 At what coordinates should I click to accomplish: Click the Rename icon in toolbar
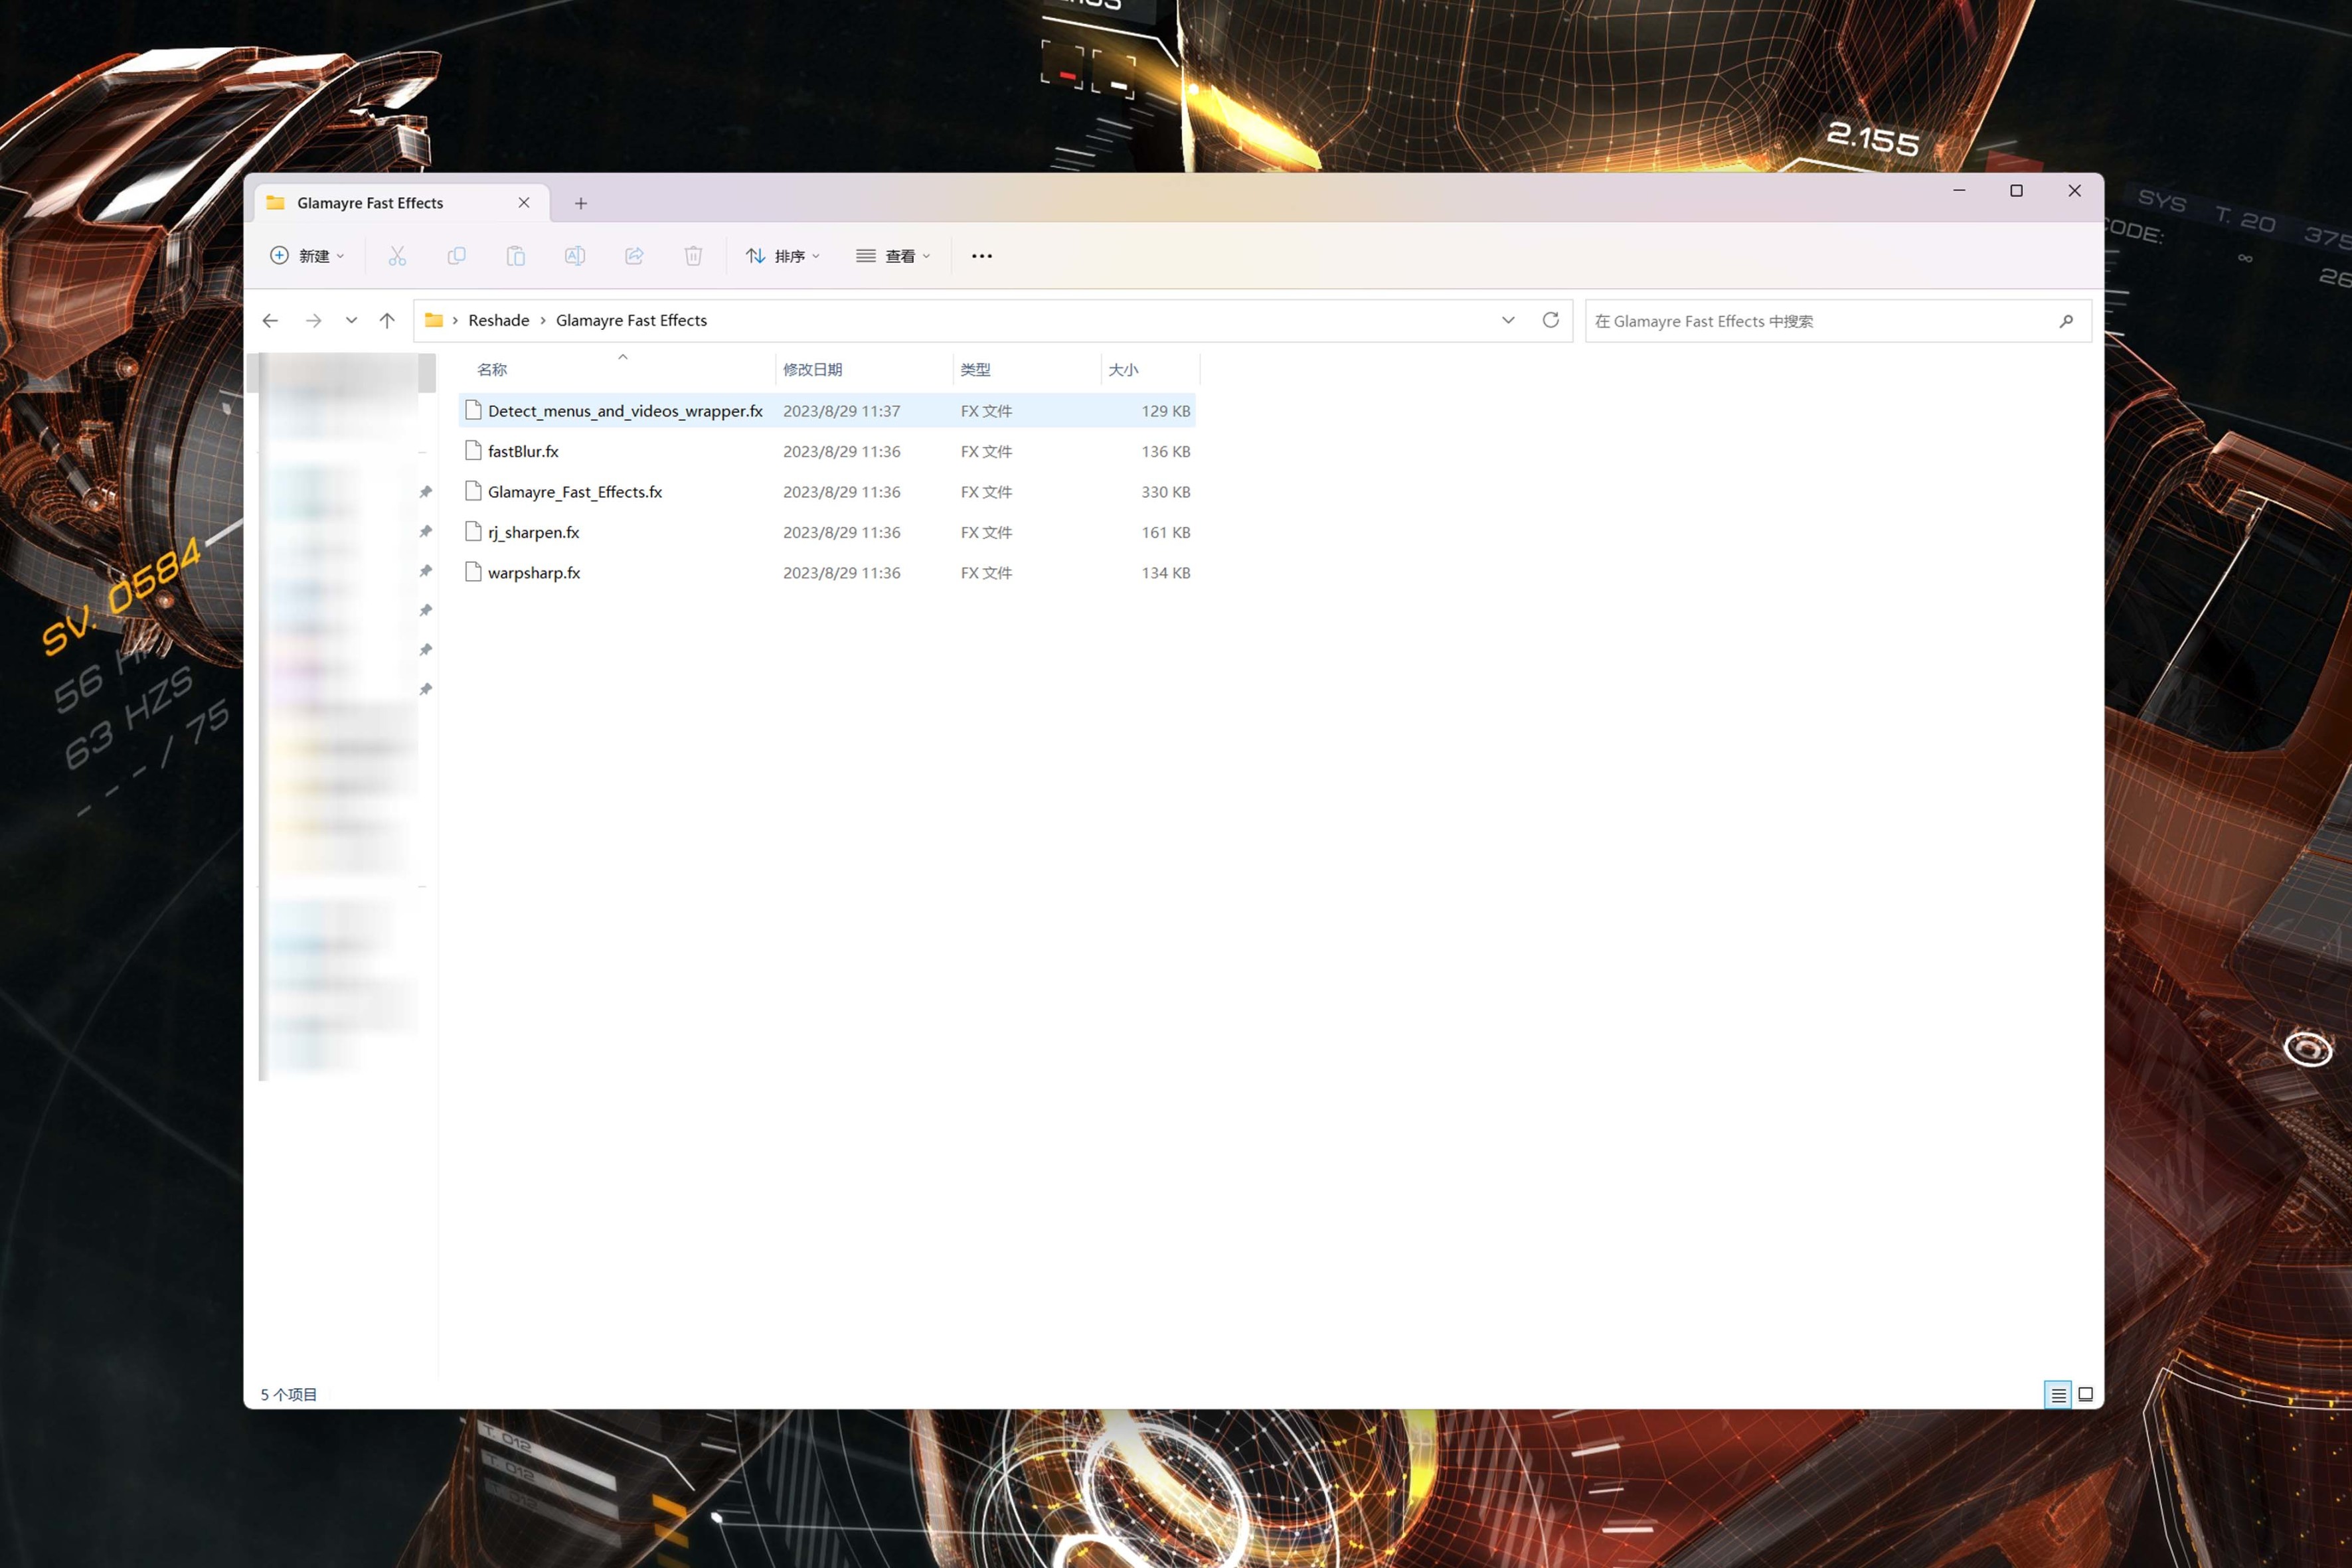point(575,256)
